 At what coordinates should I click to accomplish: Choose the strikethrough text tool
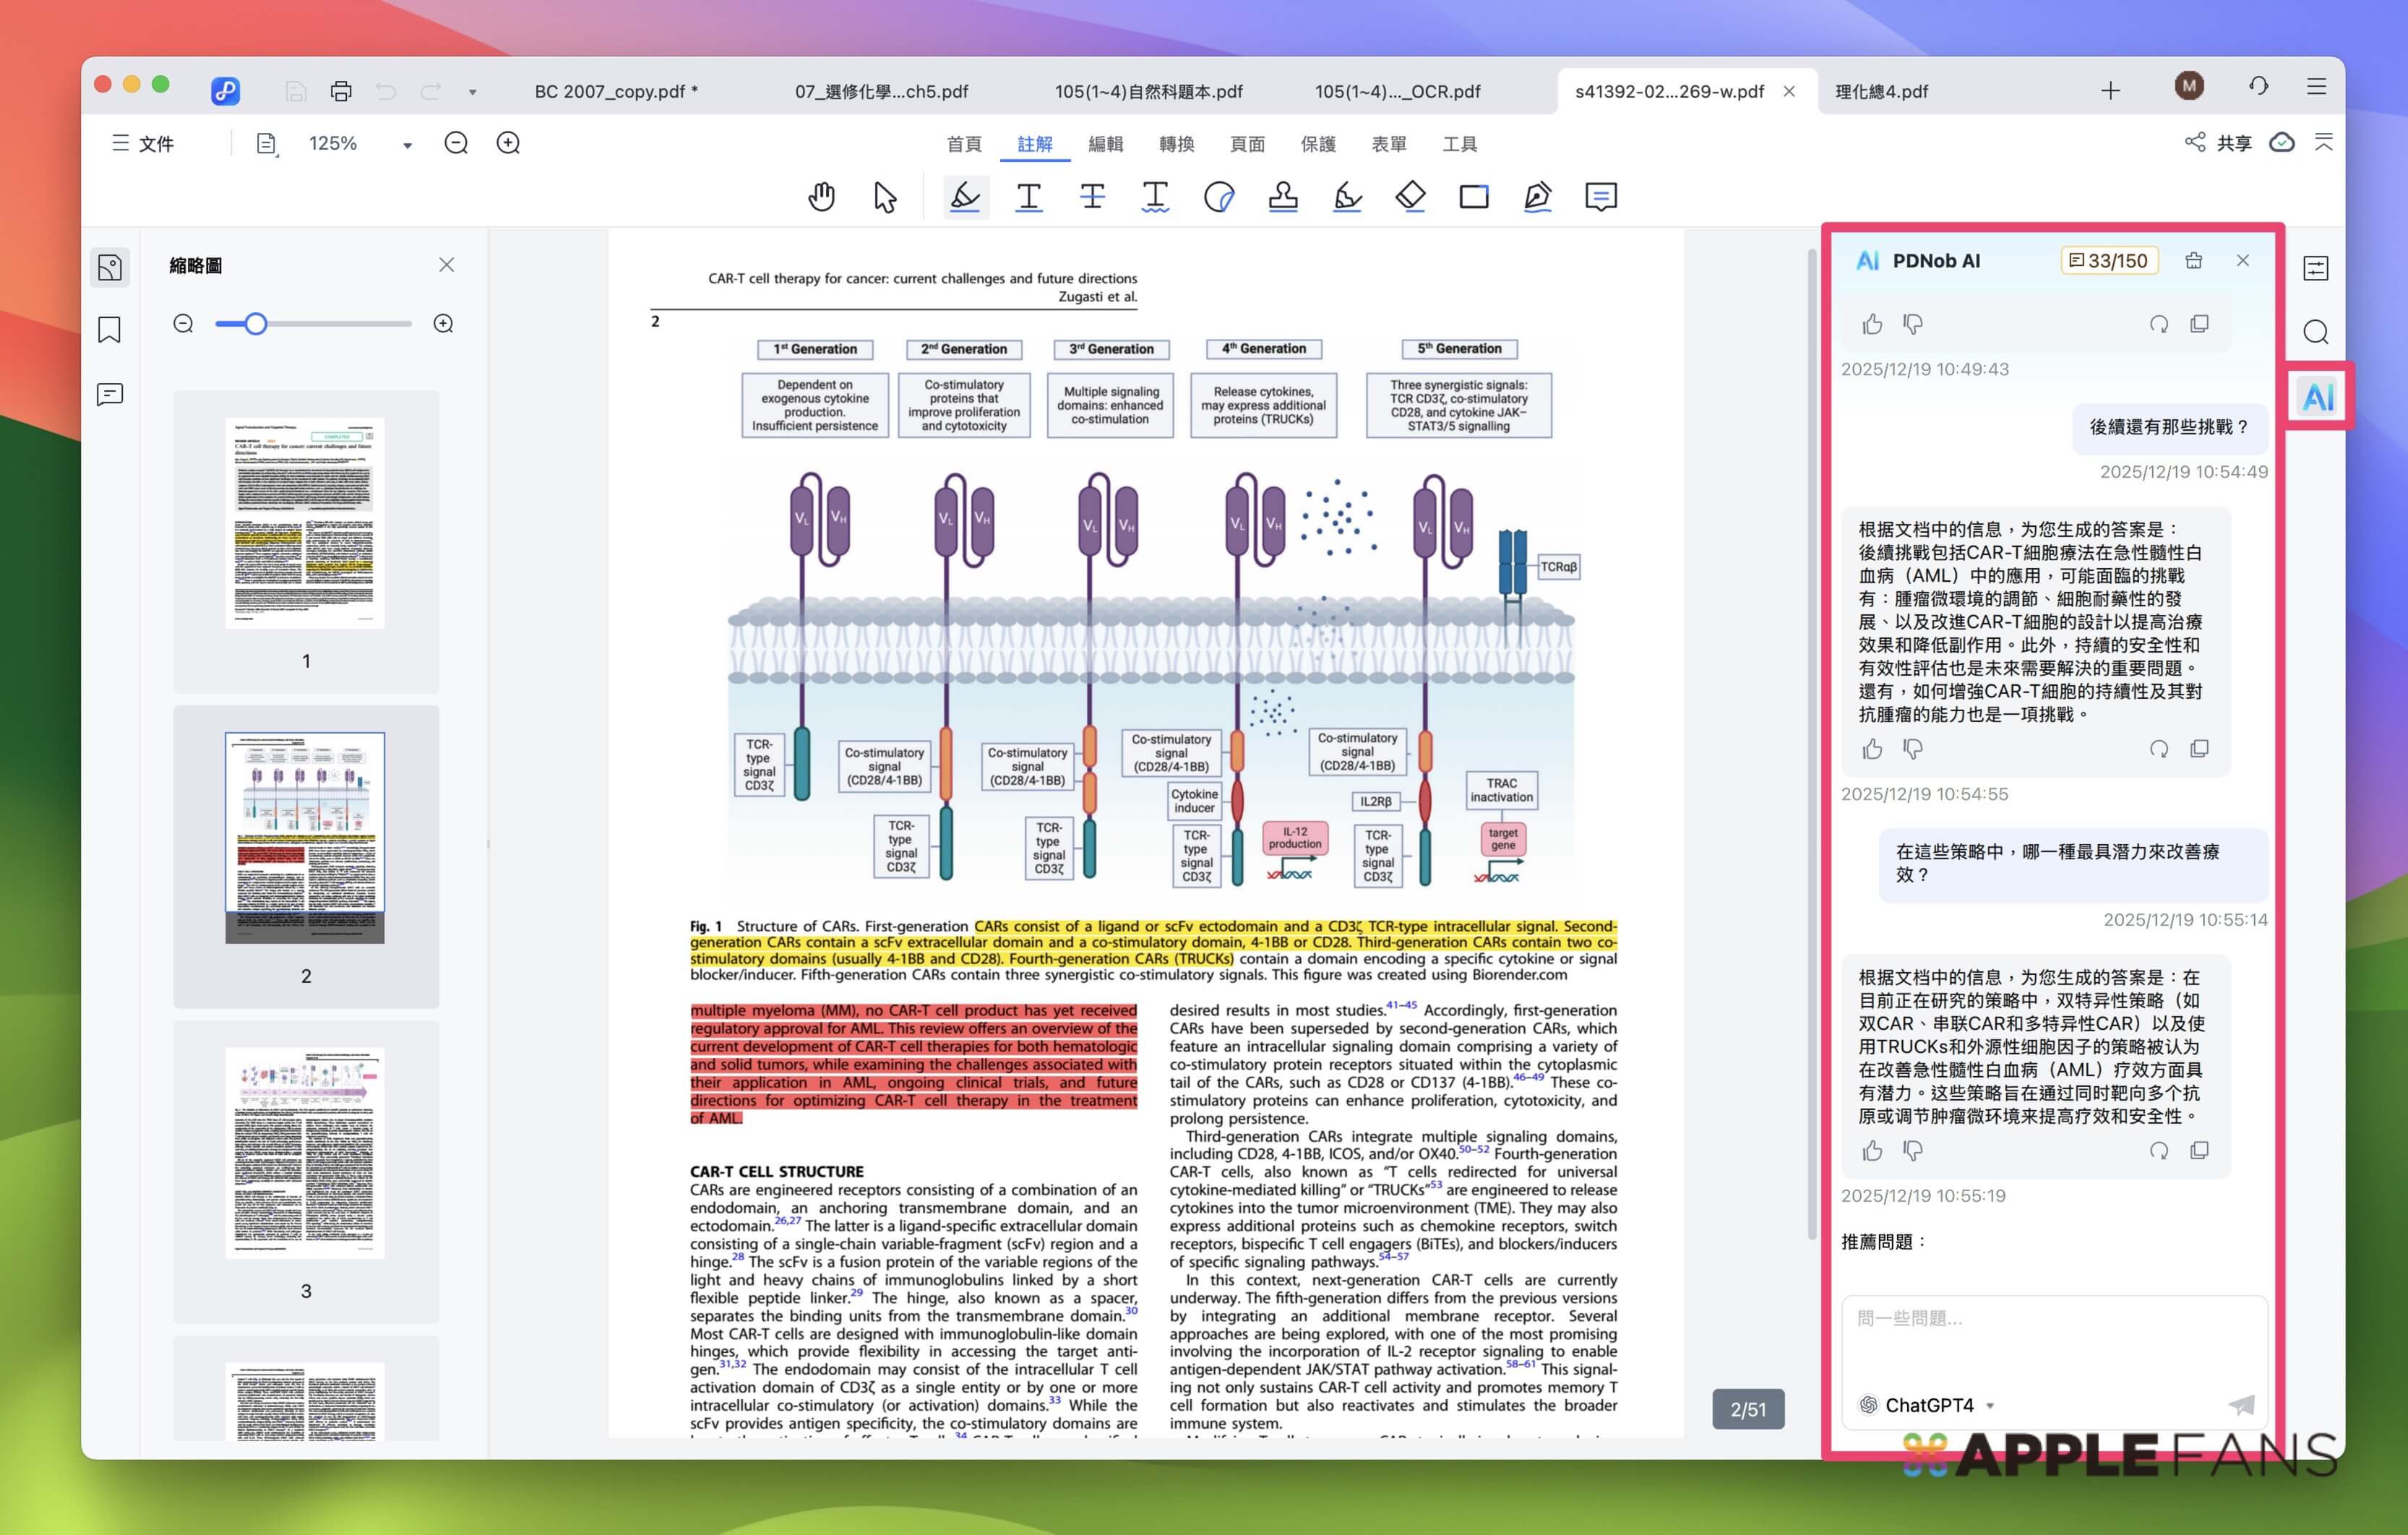pyautogui.click(x=1092, y=196)
